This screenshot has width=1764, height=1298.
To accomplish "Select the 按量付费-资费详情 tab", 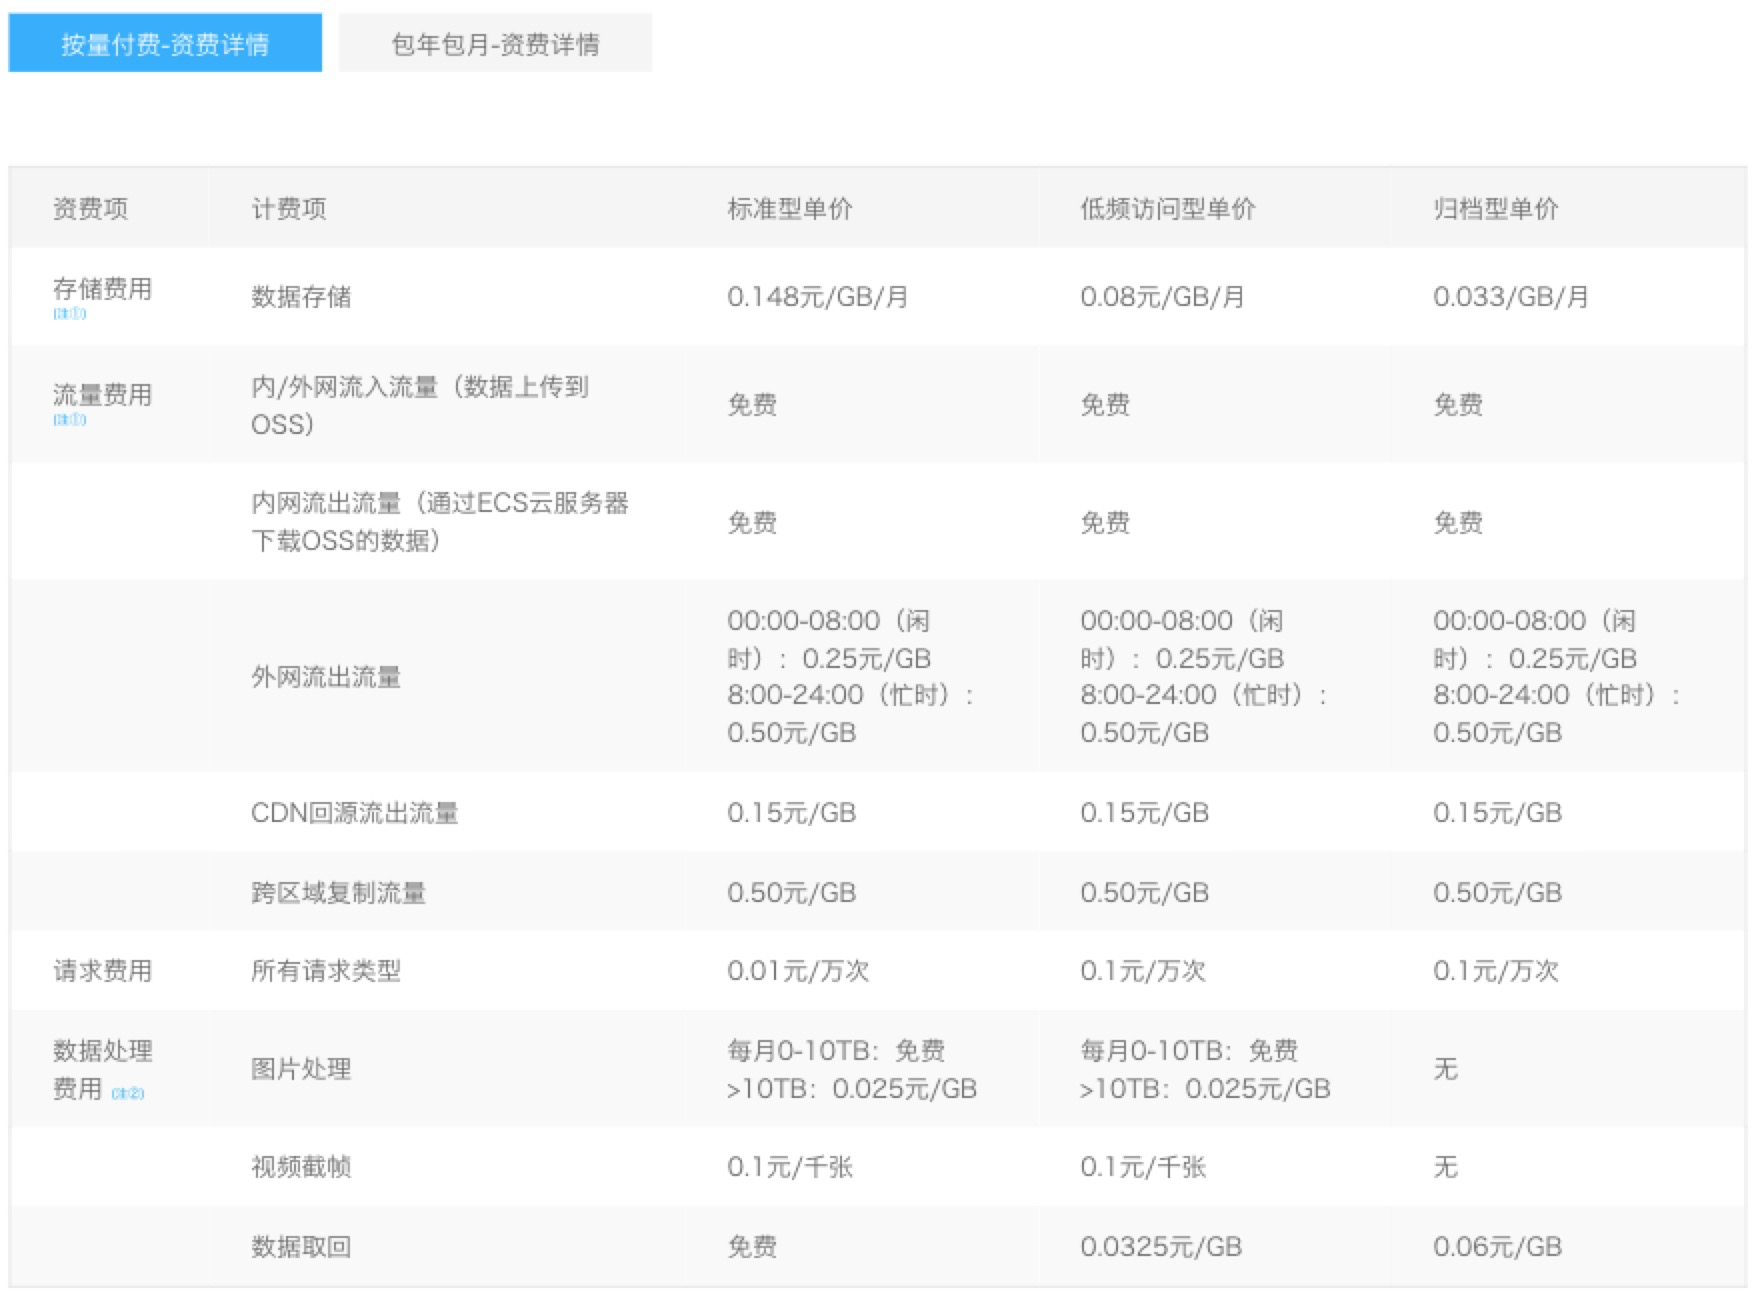I will pos(165,43).
